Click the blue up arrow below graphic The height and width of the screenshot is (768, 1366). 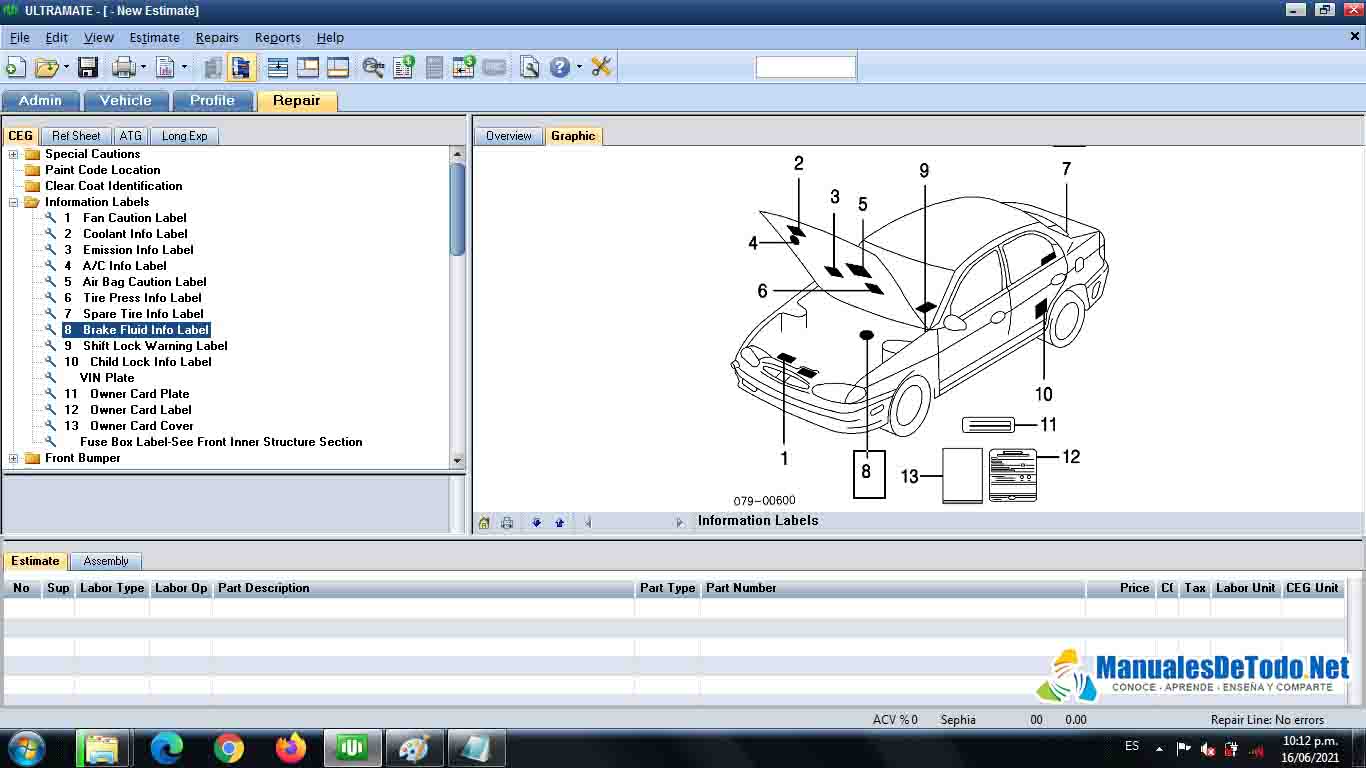tap(559, 522)
